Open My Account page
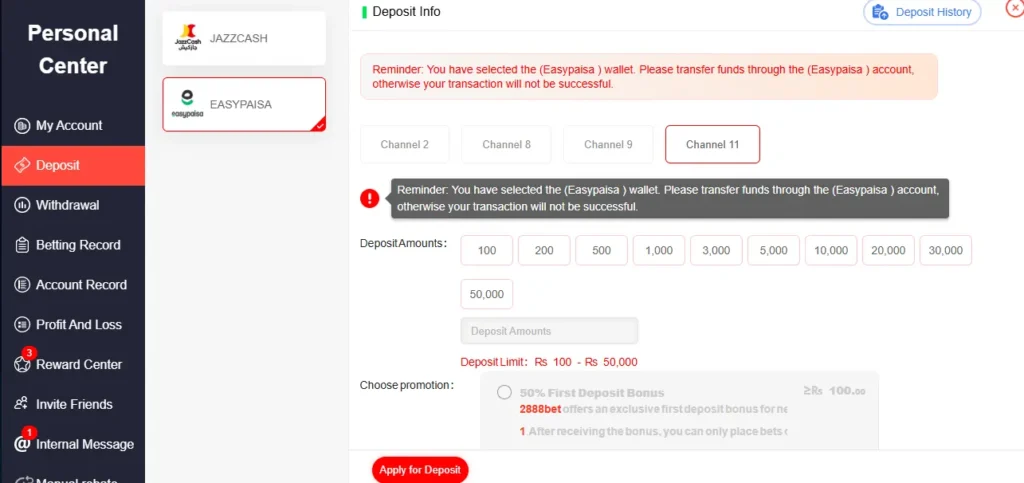This screenshot has height=483, width=1024. [72, 125]
